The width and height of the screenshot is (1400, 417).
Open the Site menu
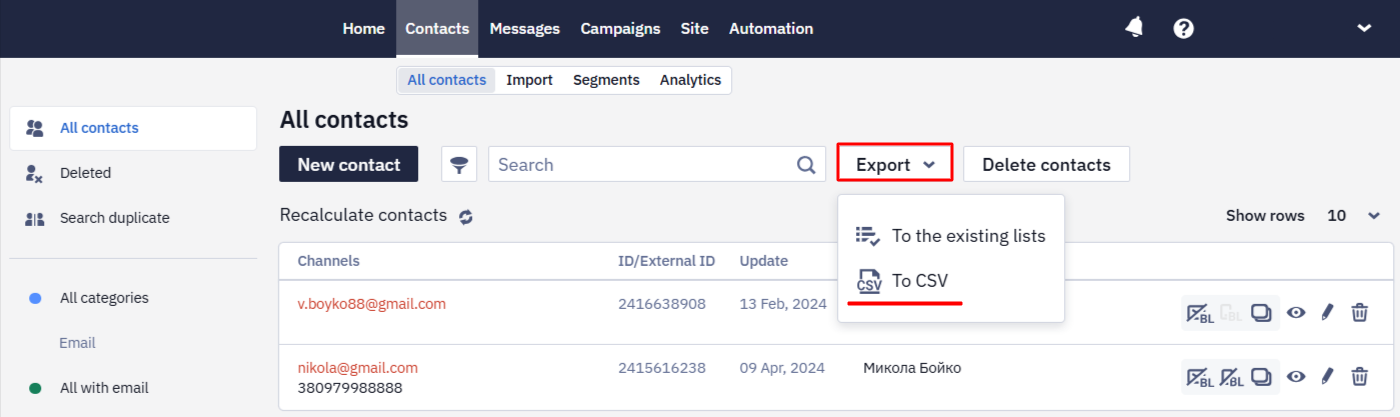pyautogui.click(x=694, y=28)
